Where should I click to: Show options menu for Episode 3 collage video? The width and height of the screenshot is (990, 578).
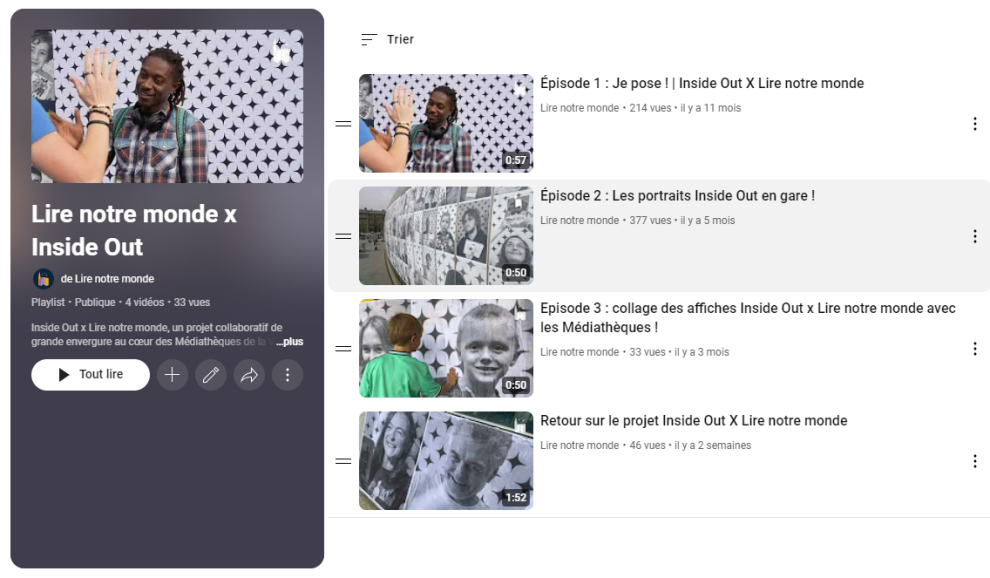point(974,349)
